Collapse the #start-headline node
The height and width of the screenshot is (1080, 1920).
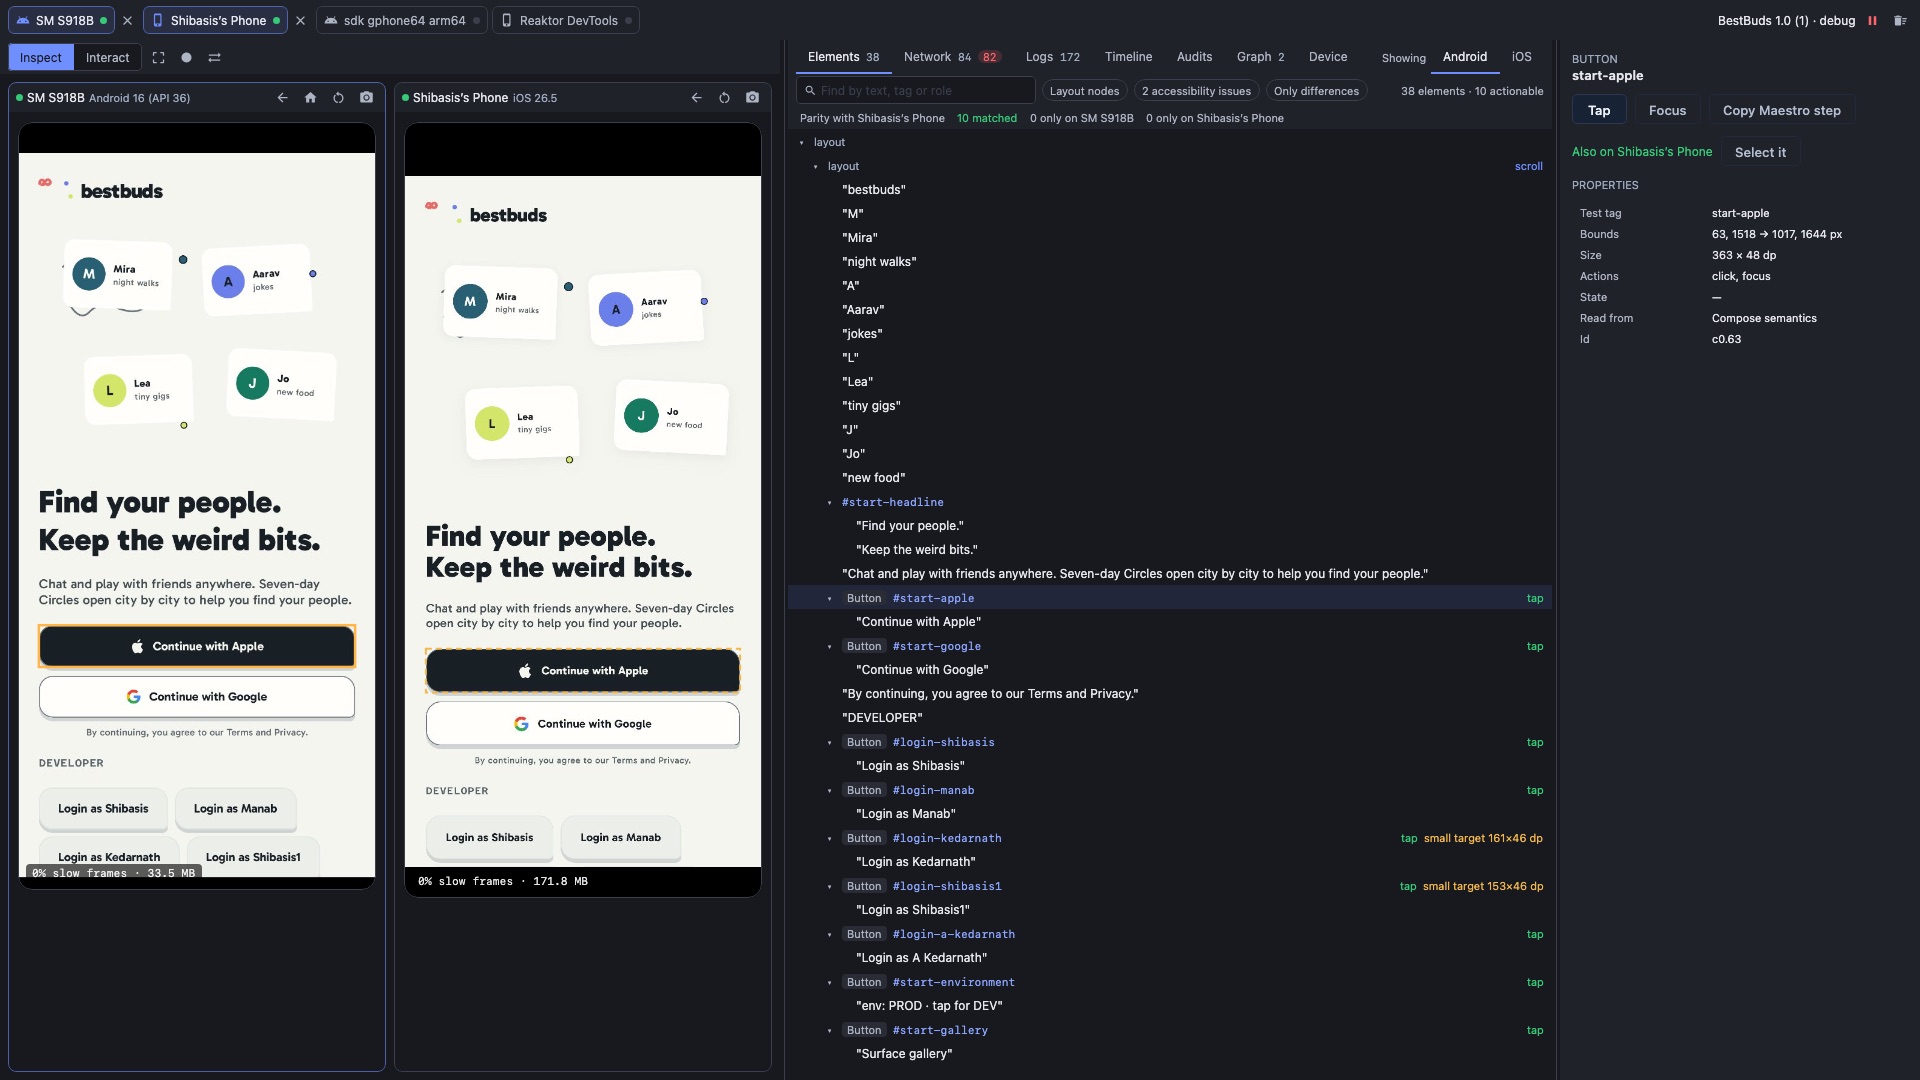coord(830,503)
